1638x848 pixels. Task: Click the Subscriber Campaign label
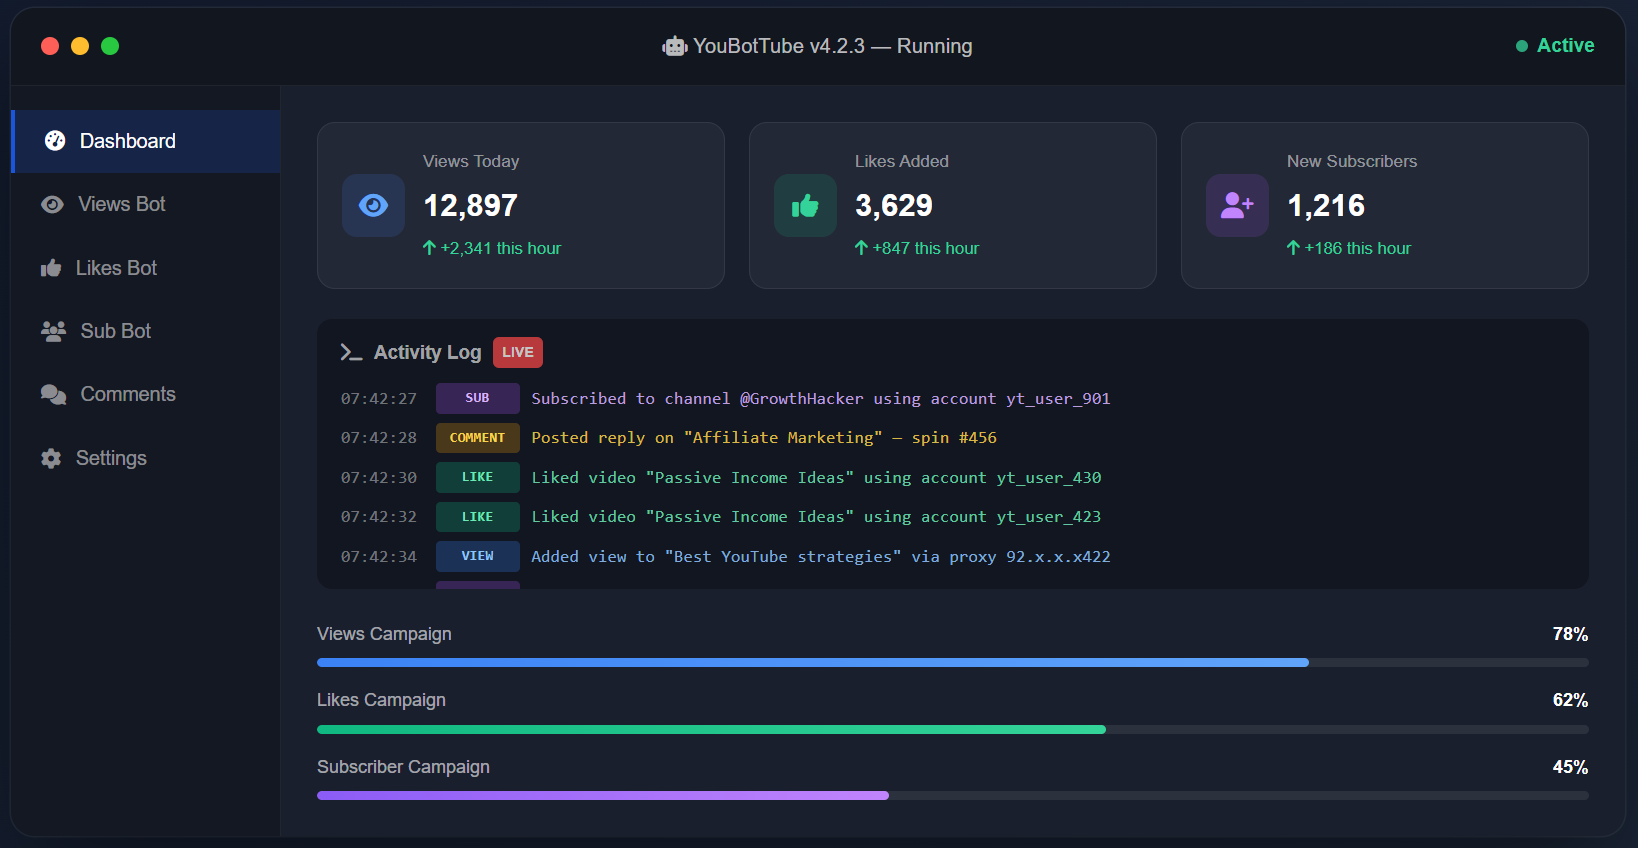[403, 767]
